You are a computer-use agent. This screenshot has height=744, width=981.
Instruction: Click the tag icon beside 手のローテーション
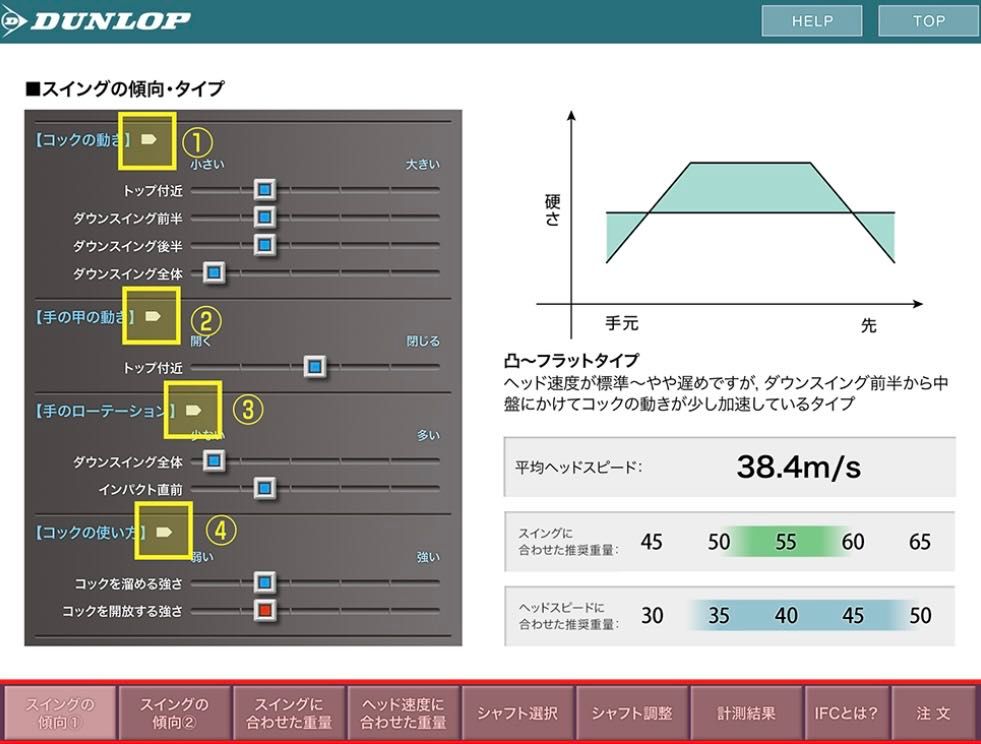coord(193,409)
